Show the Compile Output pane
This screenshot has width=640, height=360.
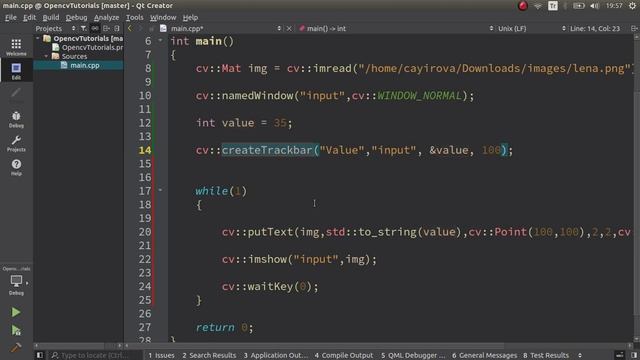(x=344, y=355)
